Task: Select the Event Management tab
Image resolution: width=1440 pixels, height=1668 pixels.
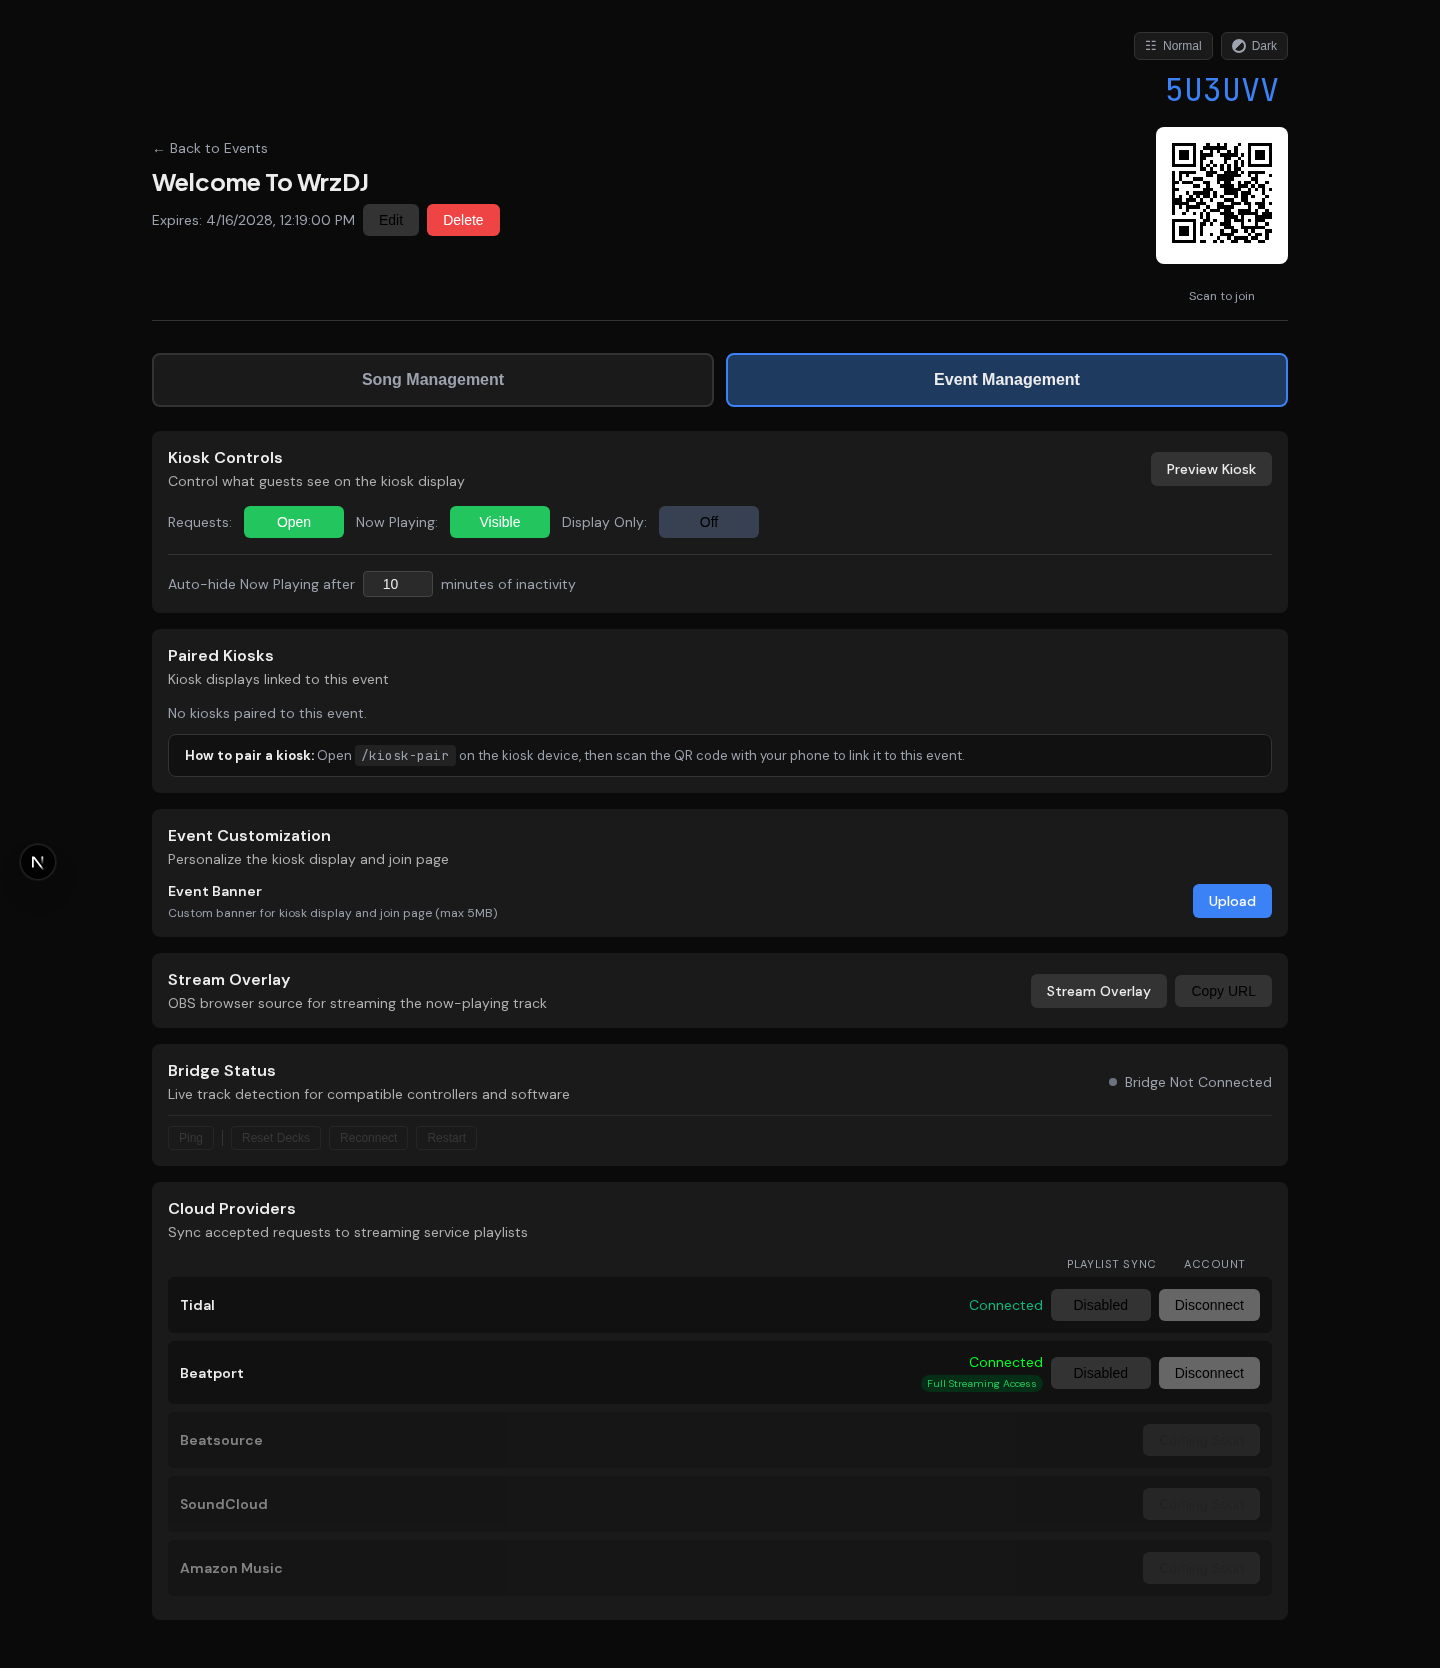Action: (x=1007, y=380)
